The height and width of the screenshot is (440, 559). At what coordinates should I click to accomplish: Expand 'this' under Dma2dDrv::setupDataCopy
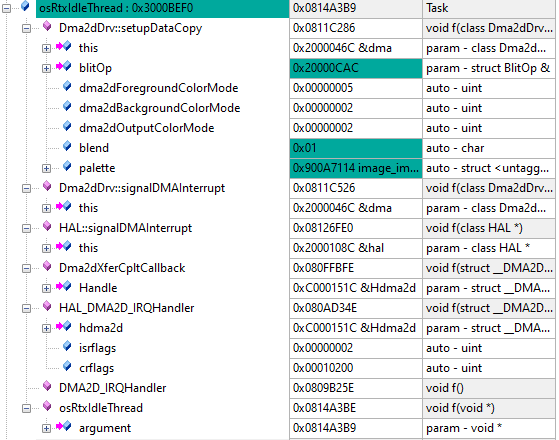pyautogui.click(x=46, y=48)
